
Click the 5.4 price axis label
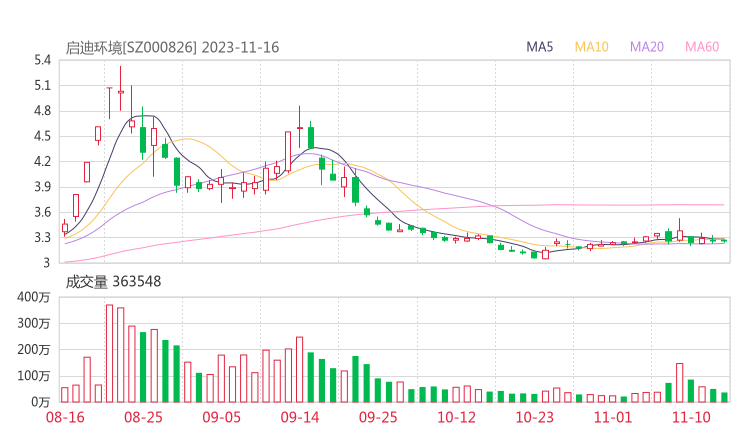[x=42, y=60]
